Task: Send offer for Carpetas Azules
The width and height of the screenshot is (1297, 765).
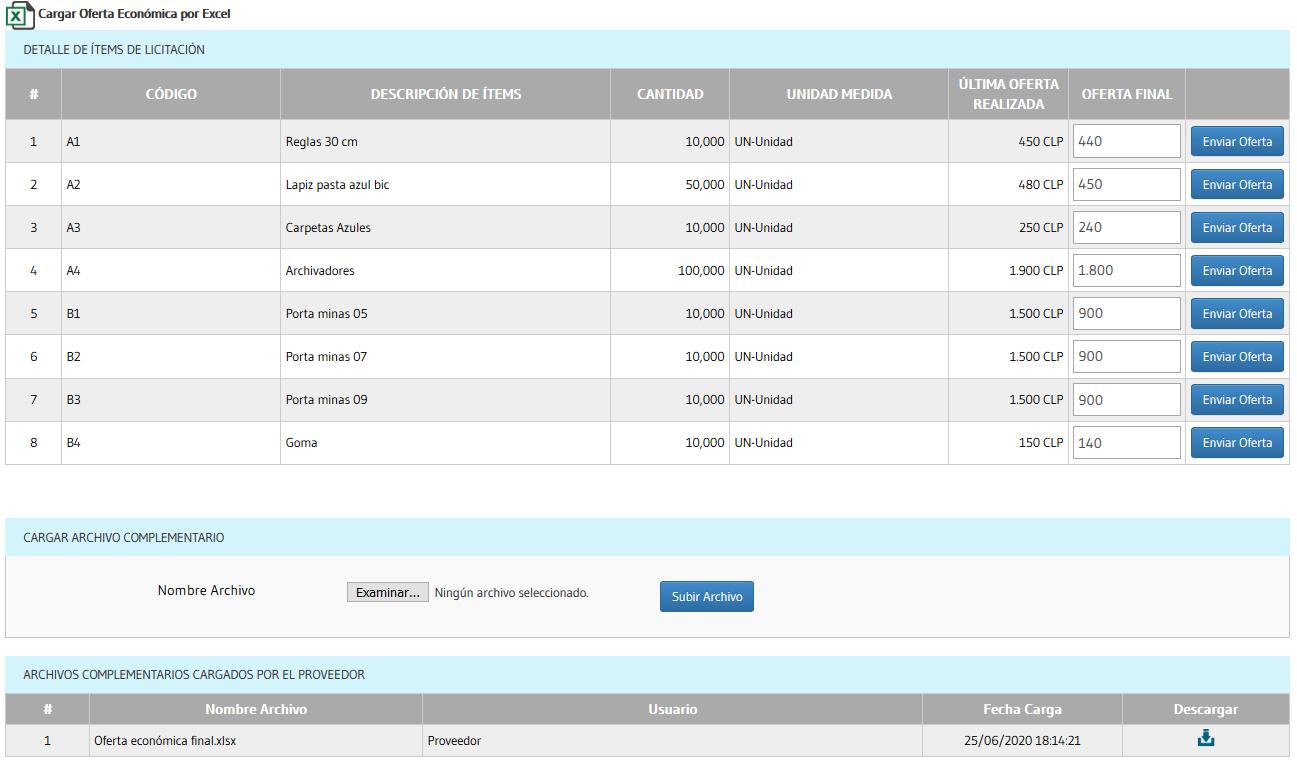Action: coord(1237,228)
